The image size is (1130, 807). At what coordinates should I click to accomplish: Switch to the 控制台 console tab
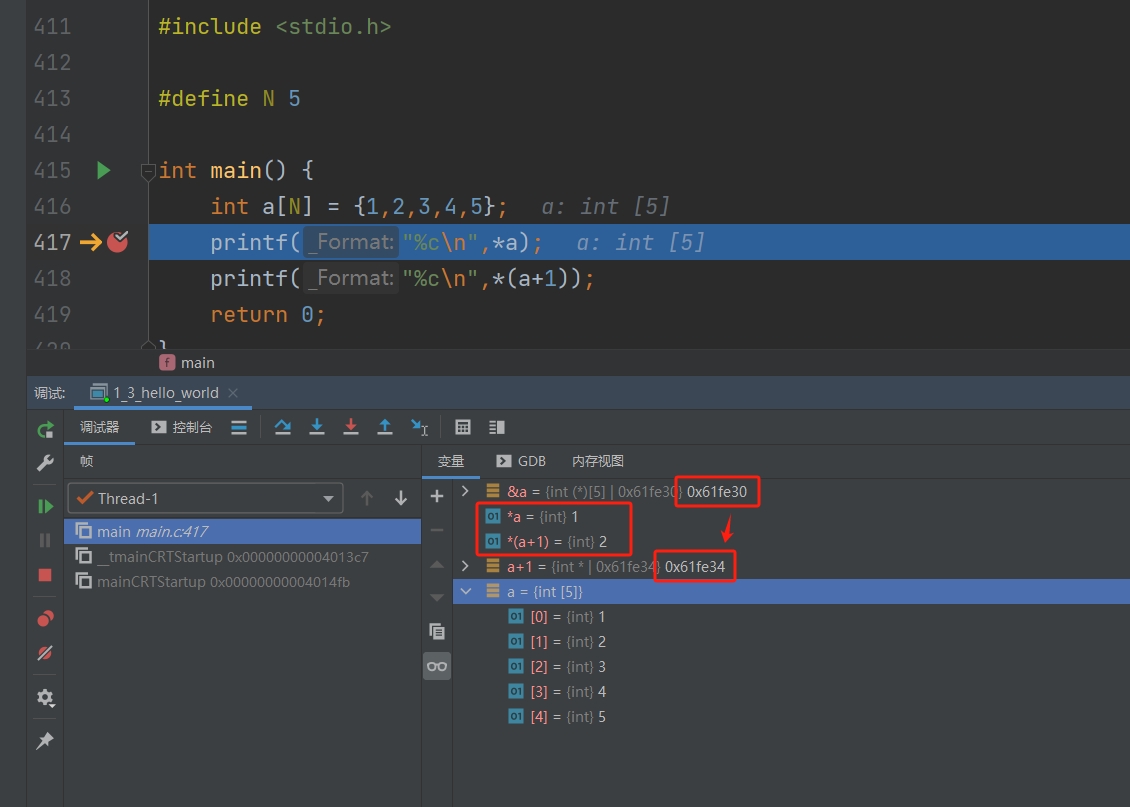pyautogui.click(x=182, y=427)
